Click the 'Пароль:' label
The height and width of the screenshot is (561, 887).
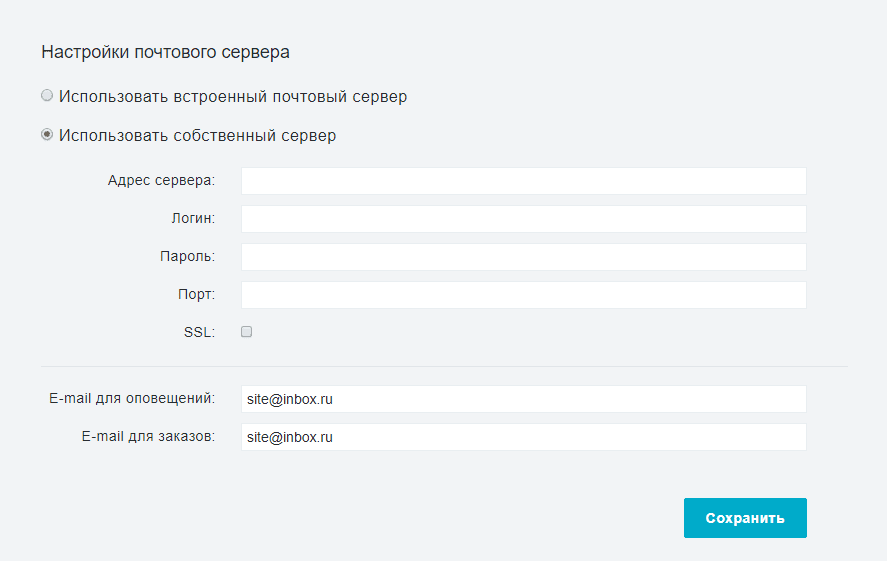[187, 256]
